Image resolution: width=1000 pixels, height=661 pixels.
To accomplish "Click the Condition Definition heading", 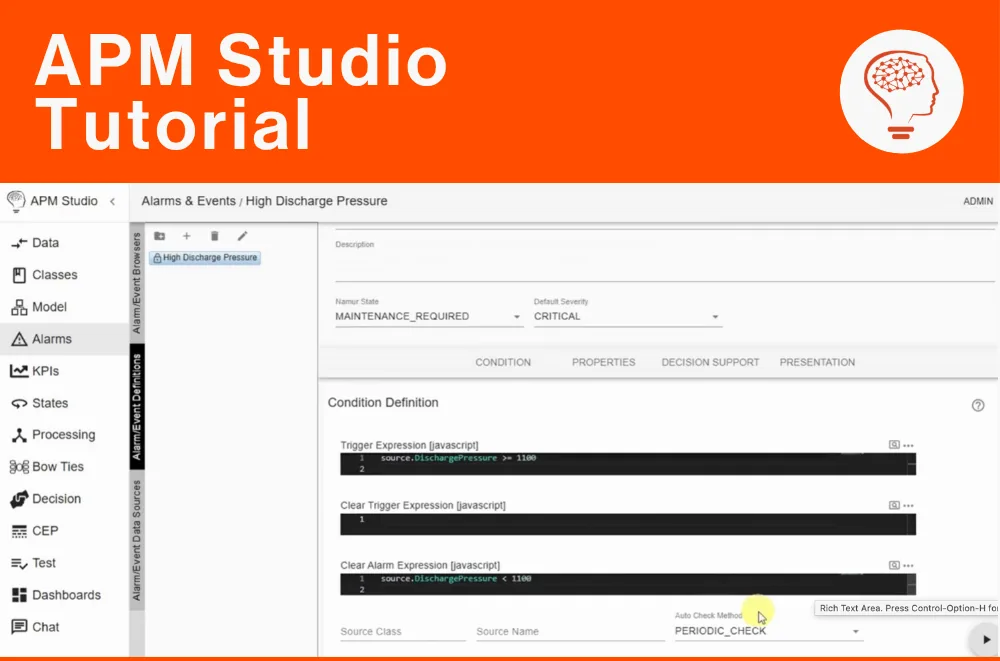I will 383,403.
